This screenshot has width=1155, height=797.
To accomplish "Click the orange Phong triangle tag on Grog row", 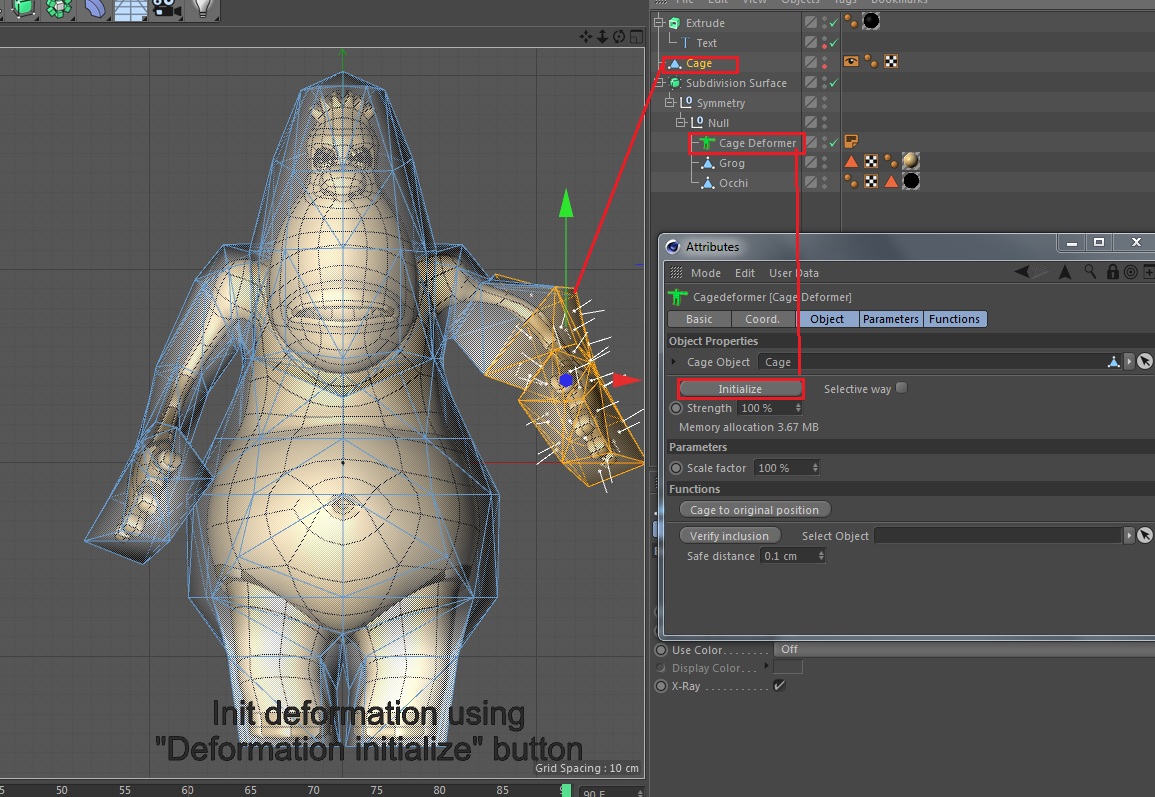I will pyautogui.click(x=851, y=161).
